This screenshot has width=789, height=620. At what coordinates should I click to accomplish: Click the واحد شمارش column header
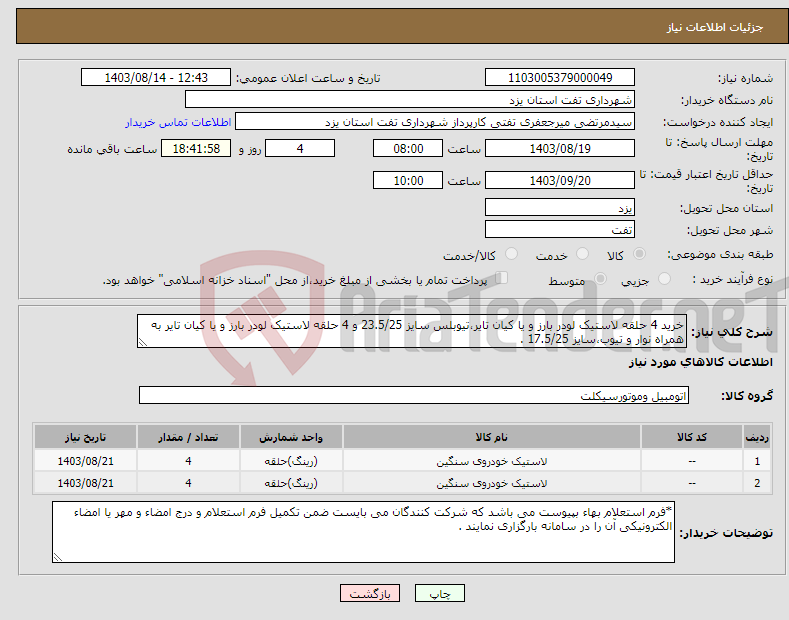tap(291, 437)
